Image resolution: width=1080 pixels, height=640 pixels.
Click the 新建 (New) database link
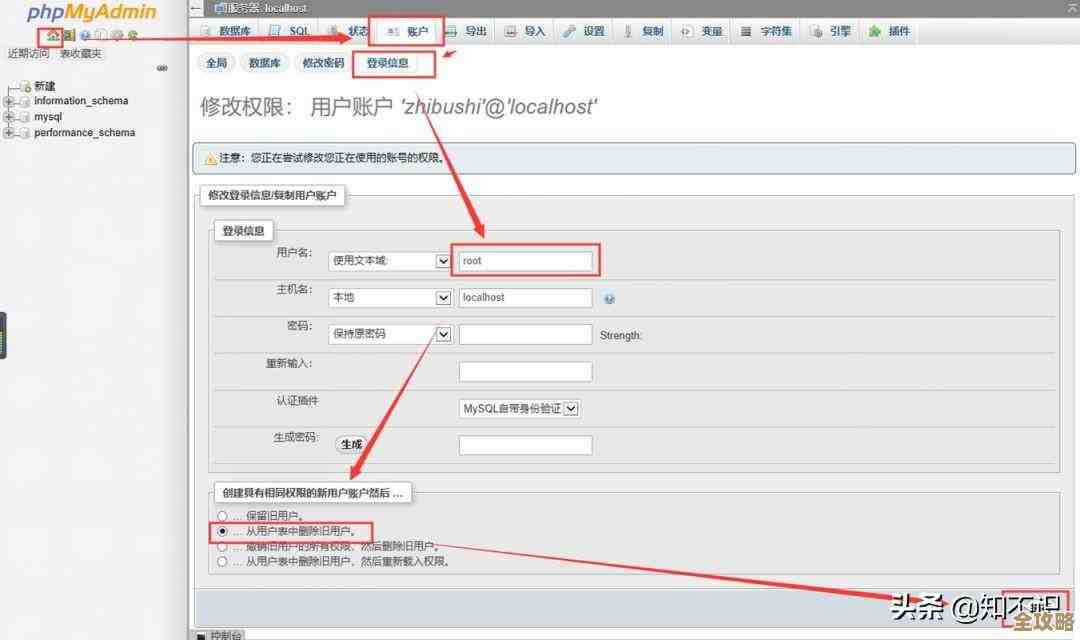tap(44, 85)
